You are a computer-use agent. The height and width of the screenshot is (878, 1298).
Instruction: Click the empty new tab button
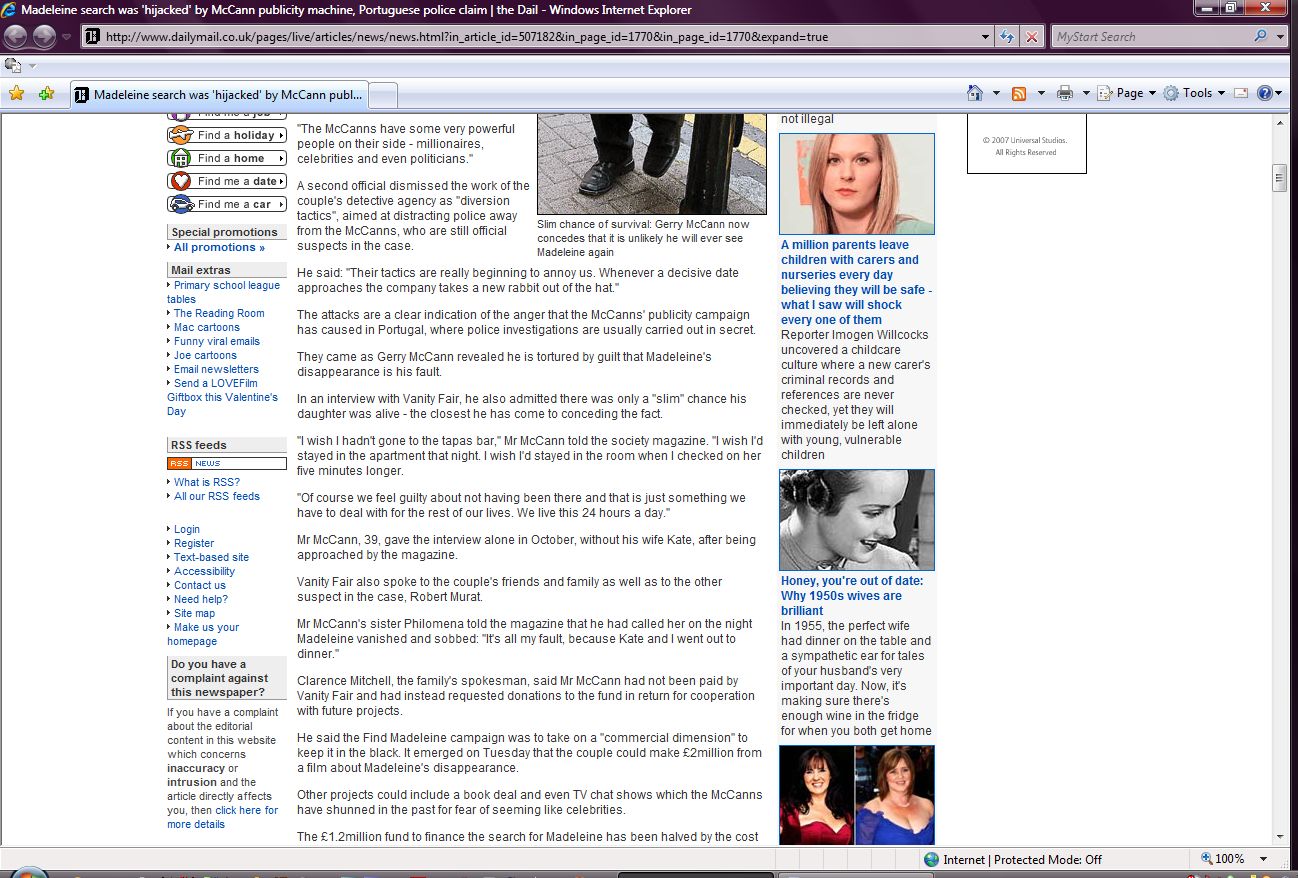[384, 95]
